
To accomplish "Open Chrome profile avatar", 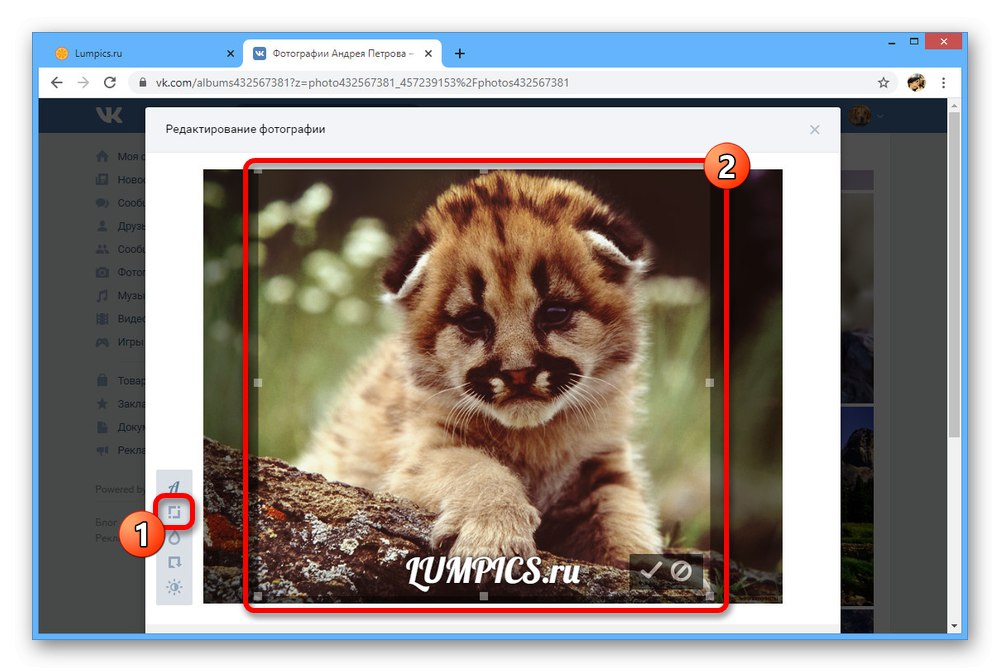I will [916, 82].
